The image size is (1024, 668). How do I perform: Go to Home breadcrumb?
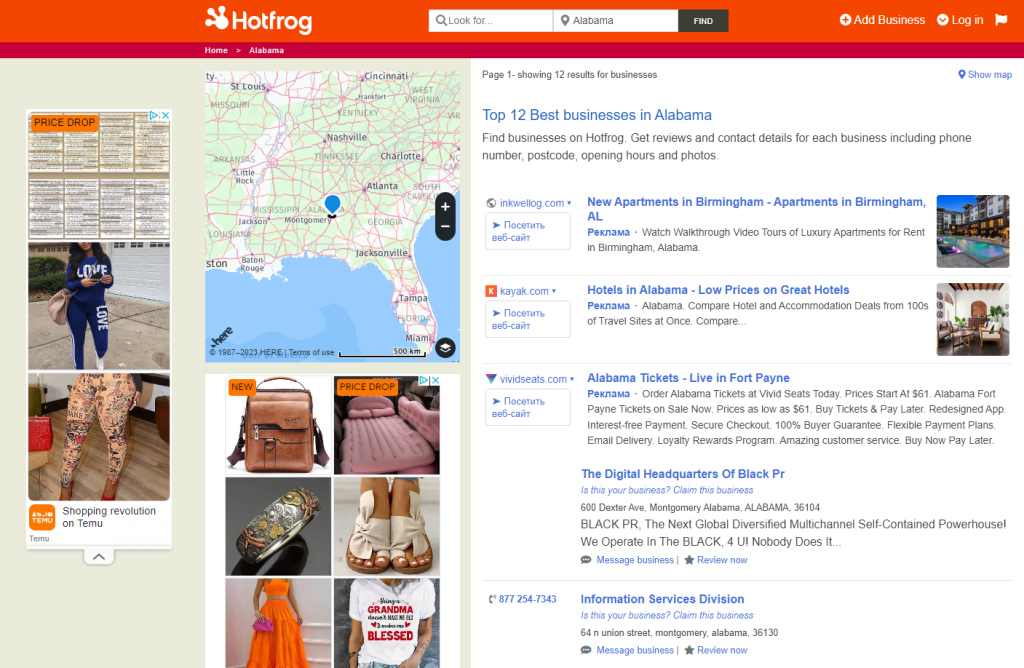click(216, 50)
